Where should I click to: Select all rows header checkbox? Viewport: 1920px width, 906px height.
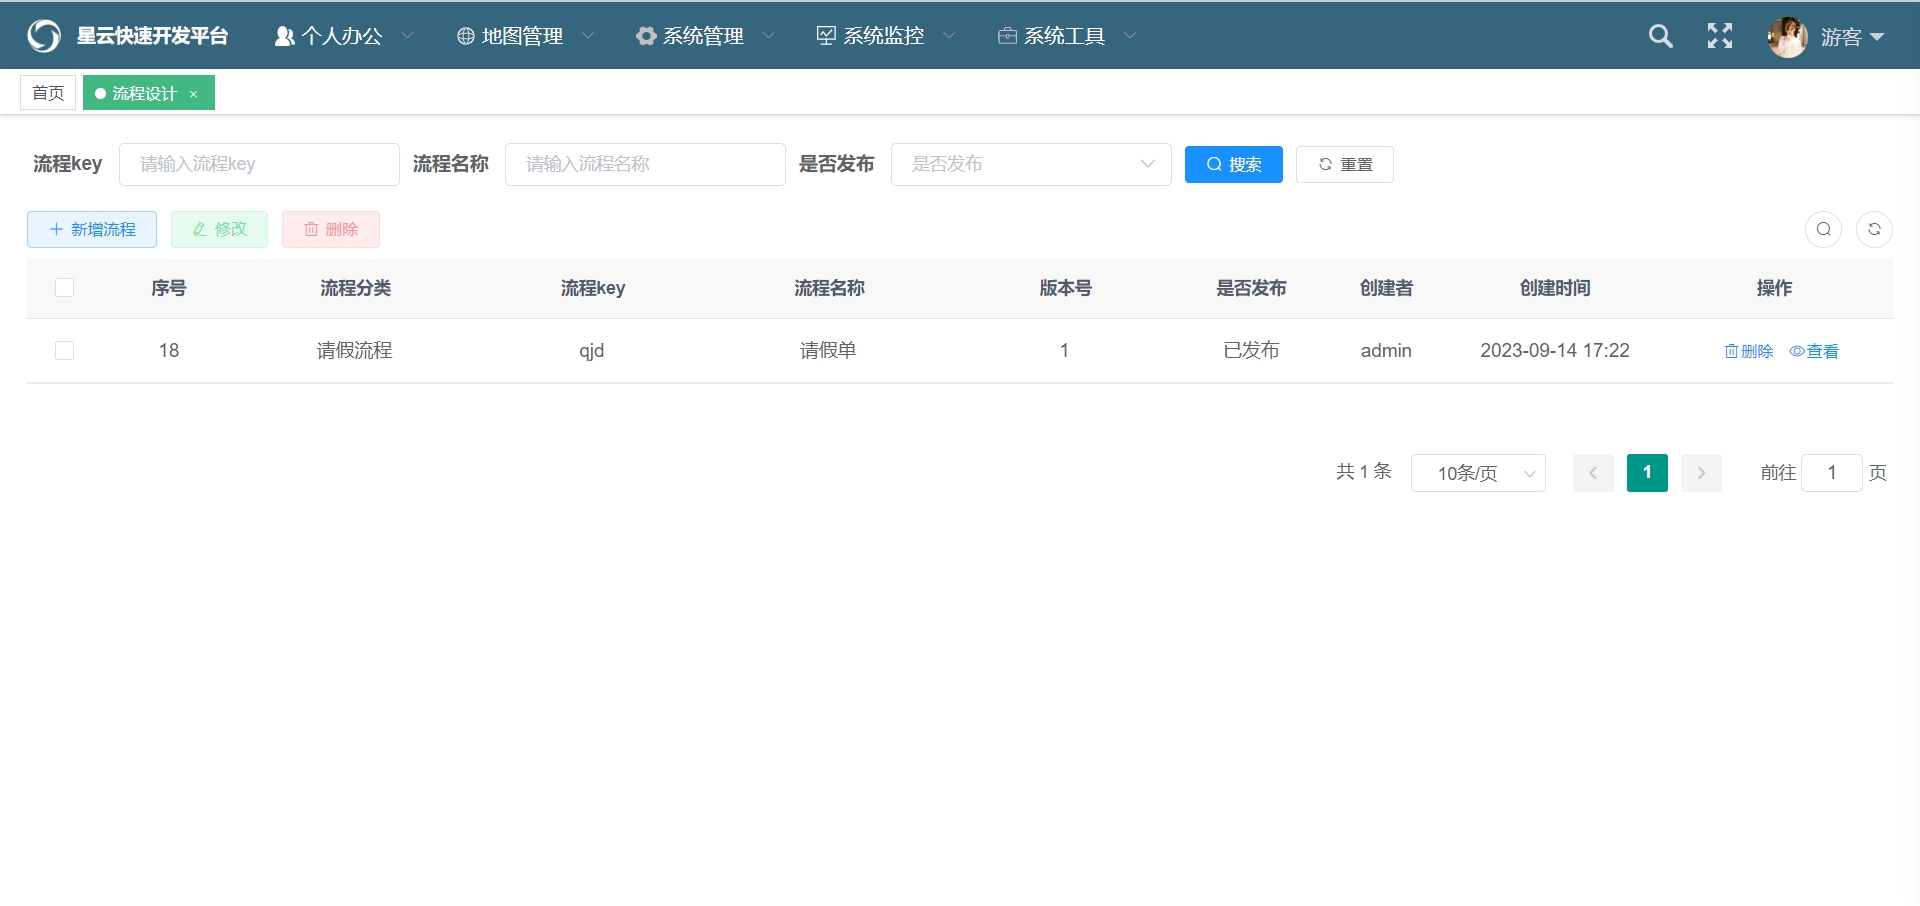[x=65, y=288]
